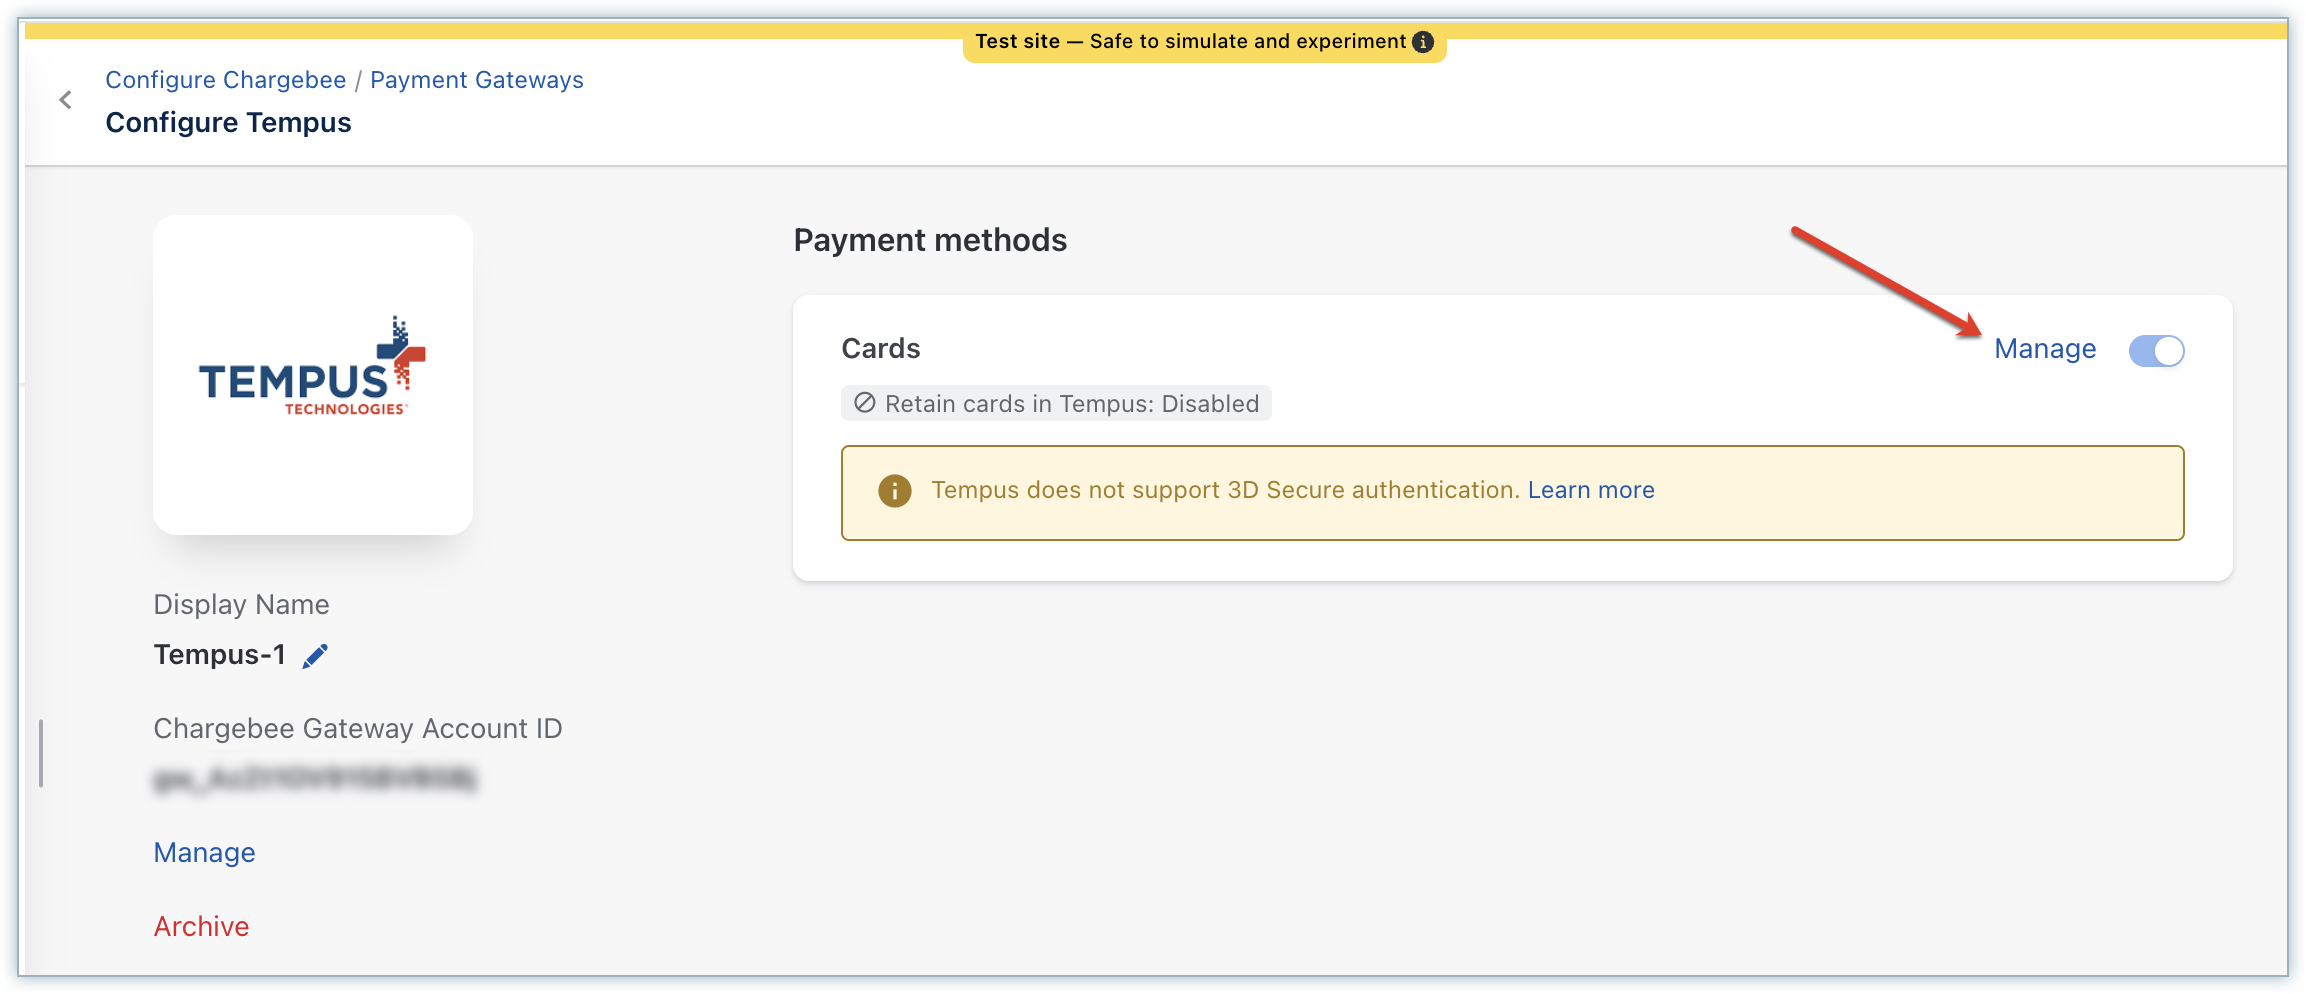Click the pencil icon beside Tempus-1
The height and width of the screenshot is (994, 2306).
click(x=315, y=656)
